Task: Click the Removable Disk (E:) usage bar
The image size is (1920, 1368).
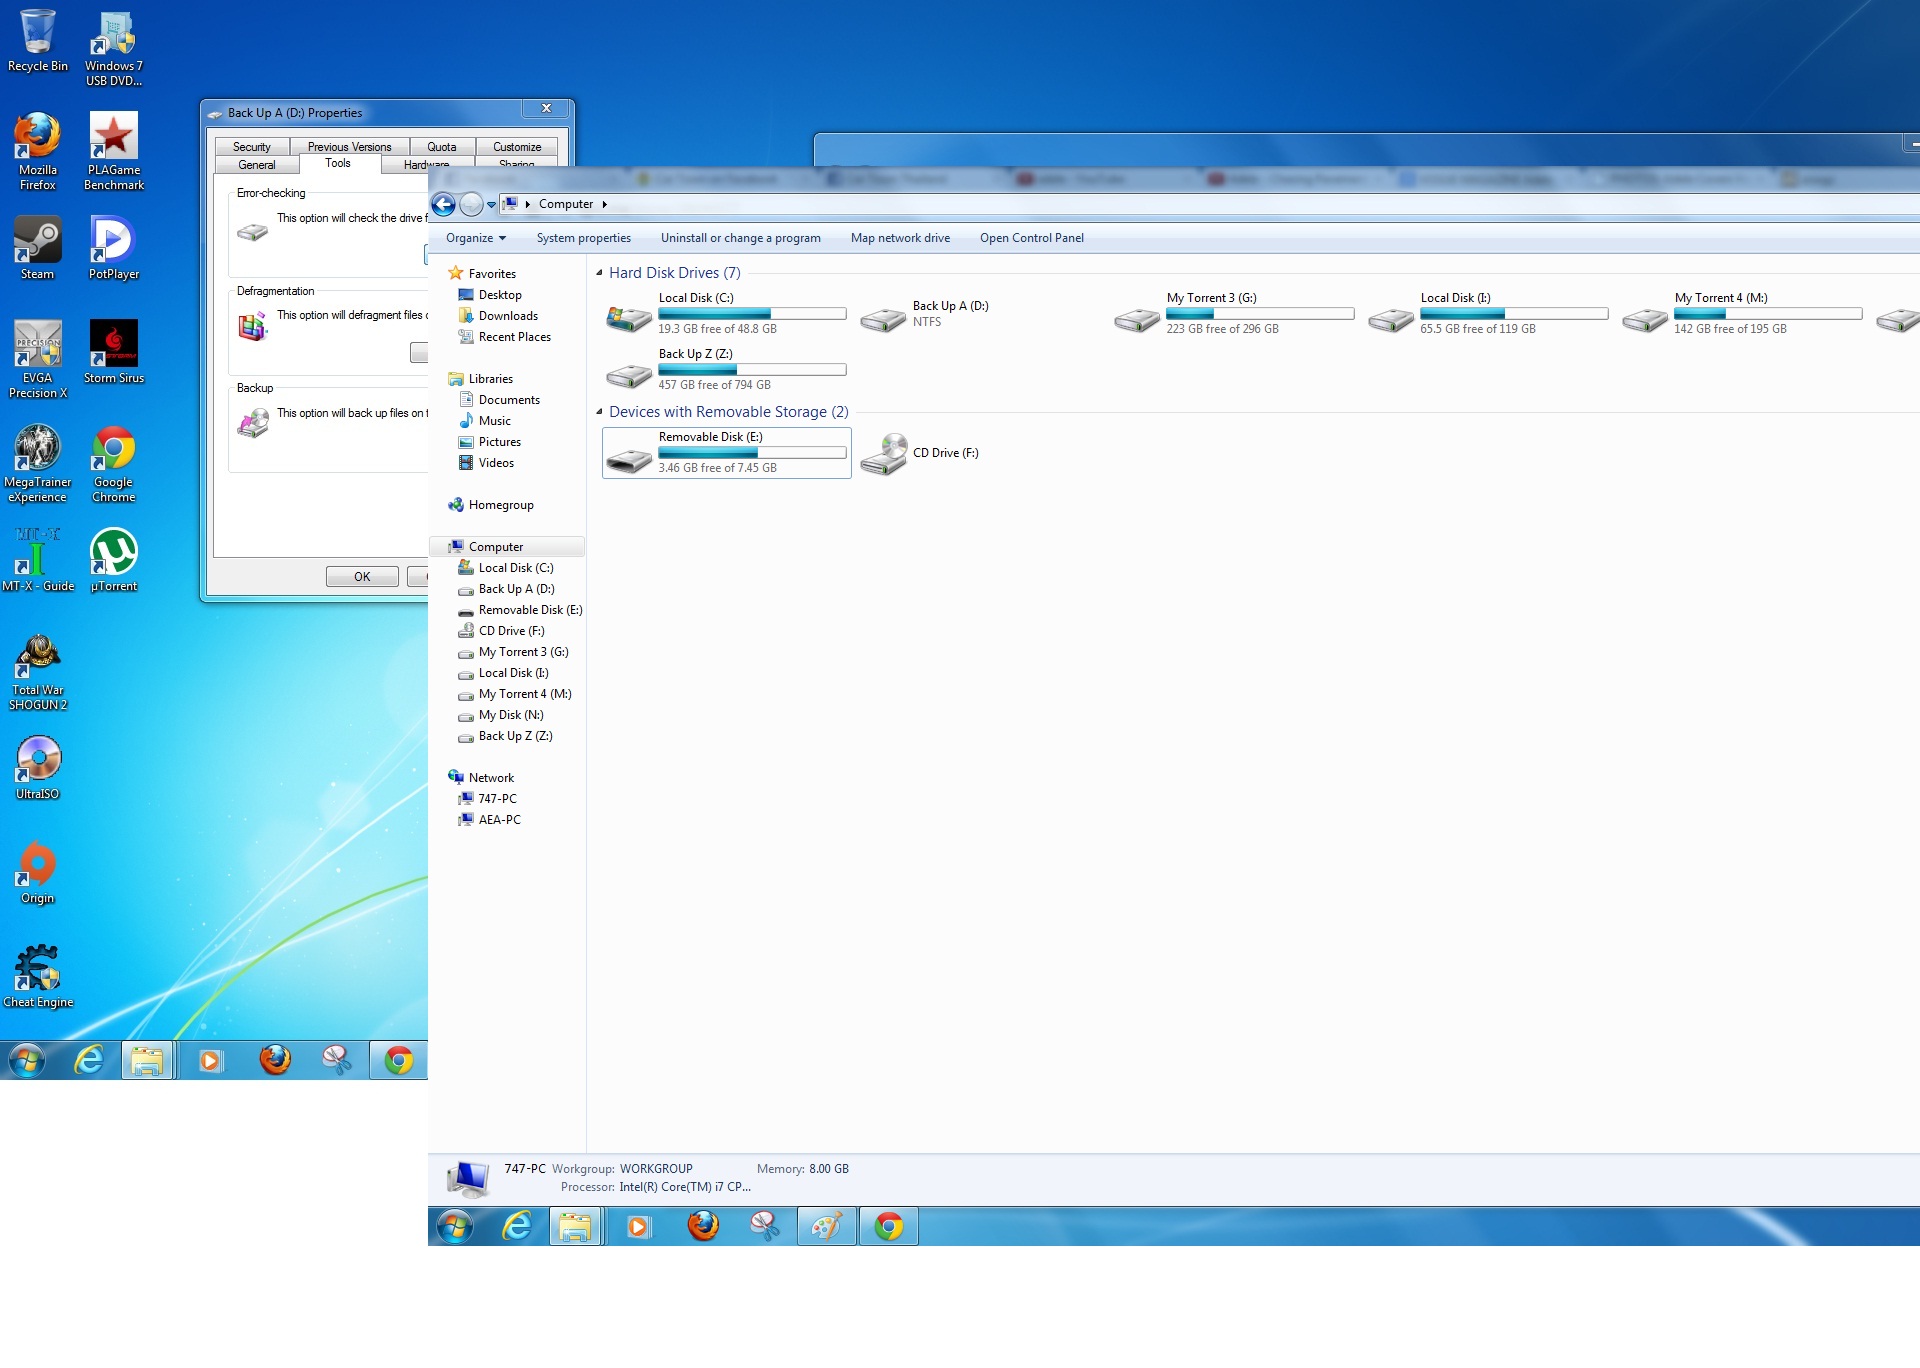Action: tap(752, 453)
